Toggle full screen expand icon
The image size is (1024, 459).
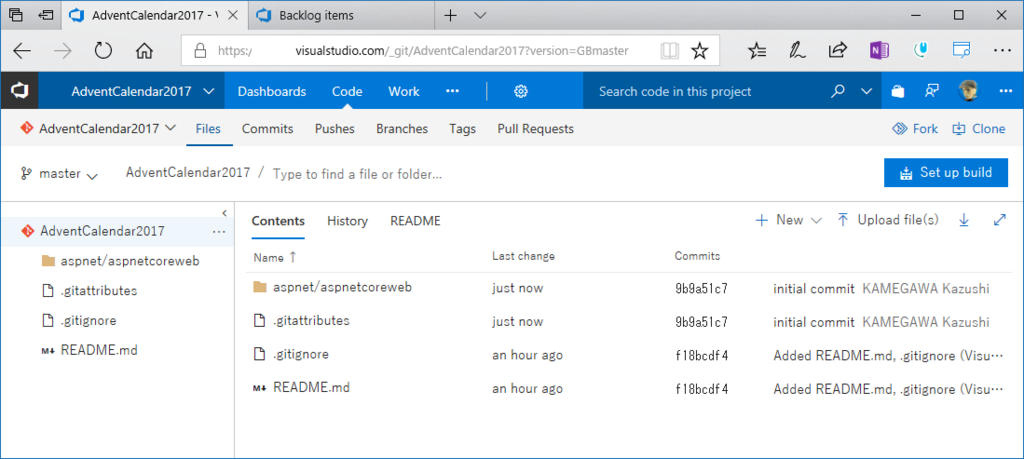(x=999, y=221)
